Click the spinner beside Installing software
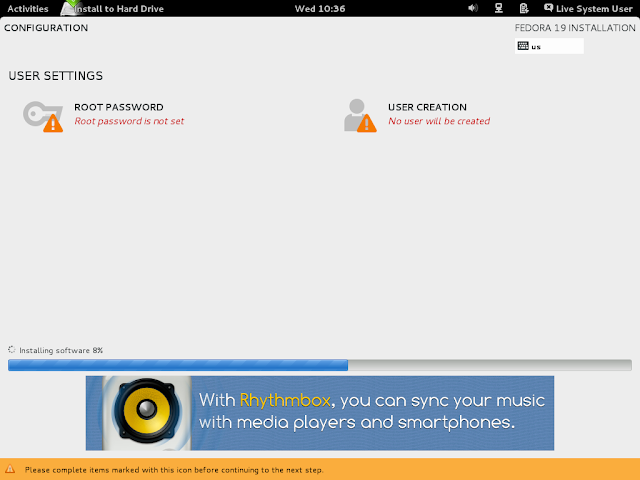The height and width of the screenshot is (480, 640). click(11, 349)
